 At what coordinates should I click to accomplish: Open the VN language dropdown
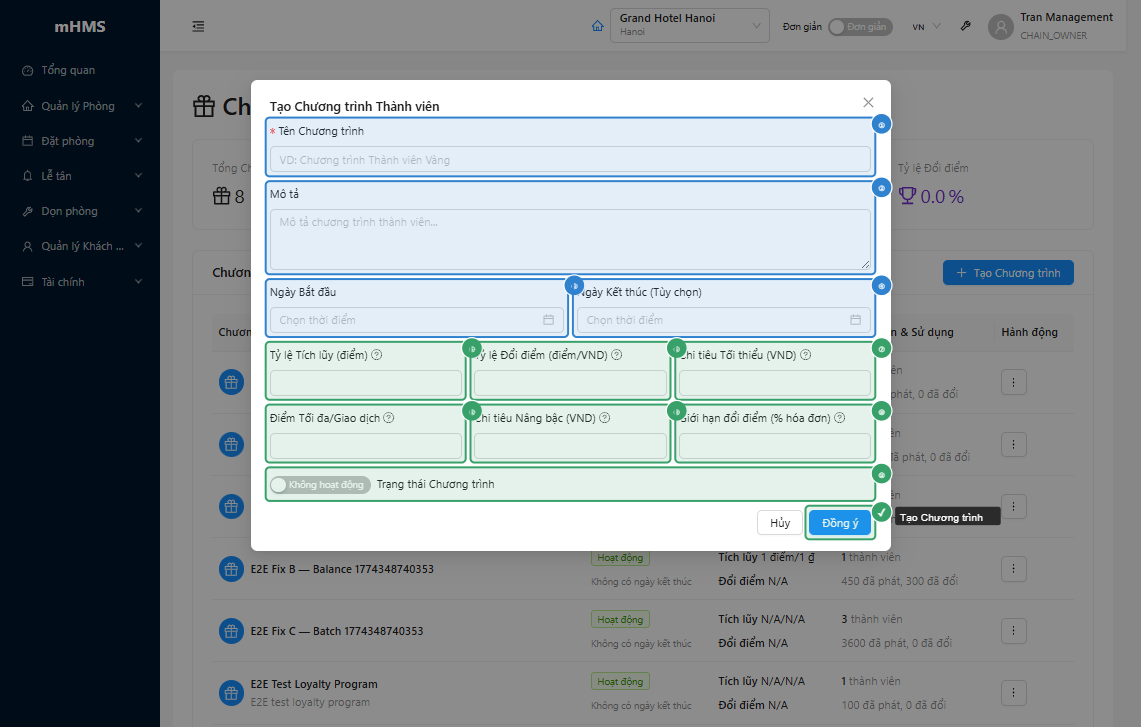tap(926, 27)
